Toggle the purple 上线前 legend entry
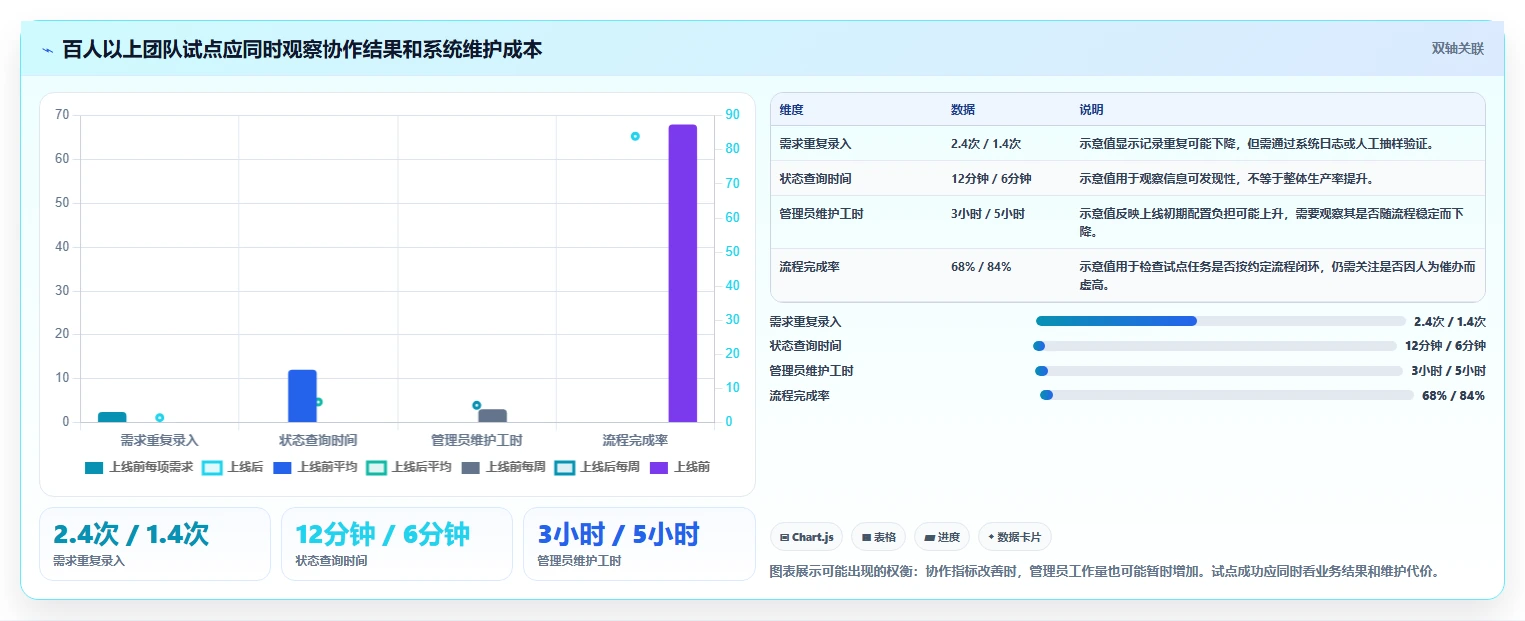This screenshot has height=621, width=1525. (x=680, y=467)
